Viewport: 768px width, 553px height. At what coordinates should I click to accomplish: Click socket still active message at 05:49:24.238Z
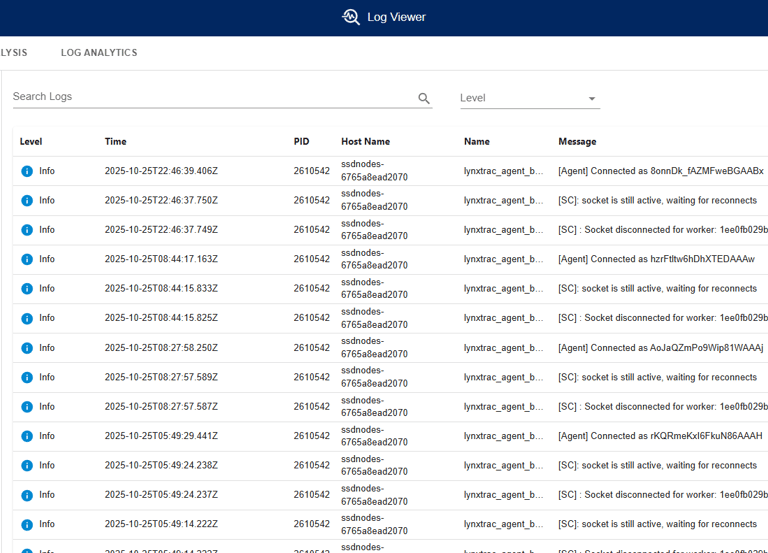click(x=657, y=465)
